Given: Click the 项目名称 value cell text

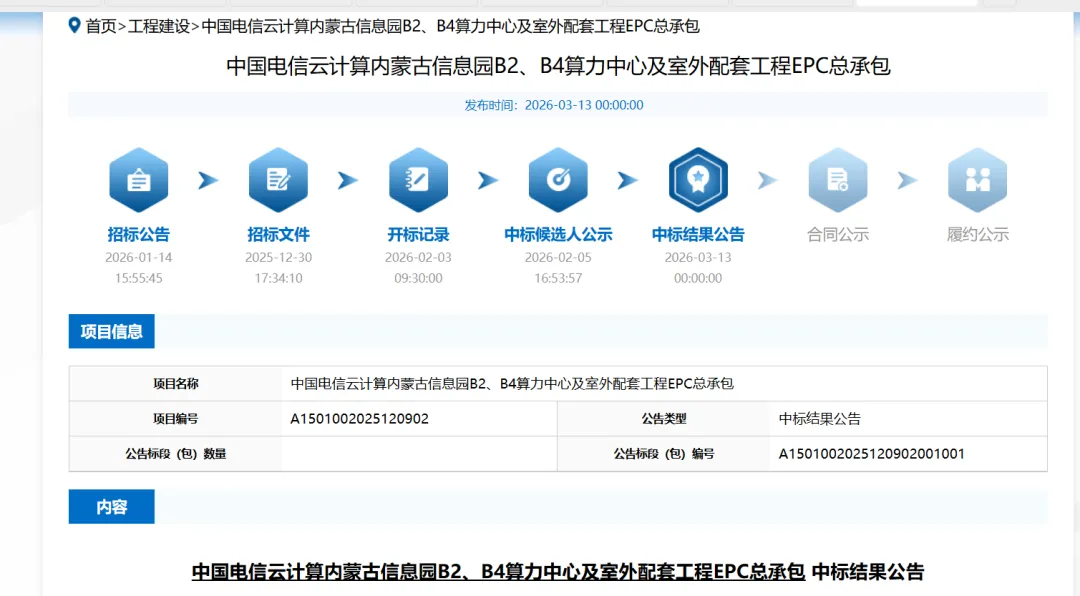Looking at the screenshot, I should pos(512,384).
